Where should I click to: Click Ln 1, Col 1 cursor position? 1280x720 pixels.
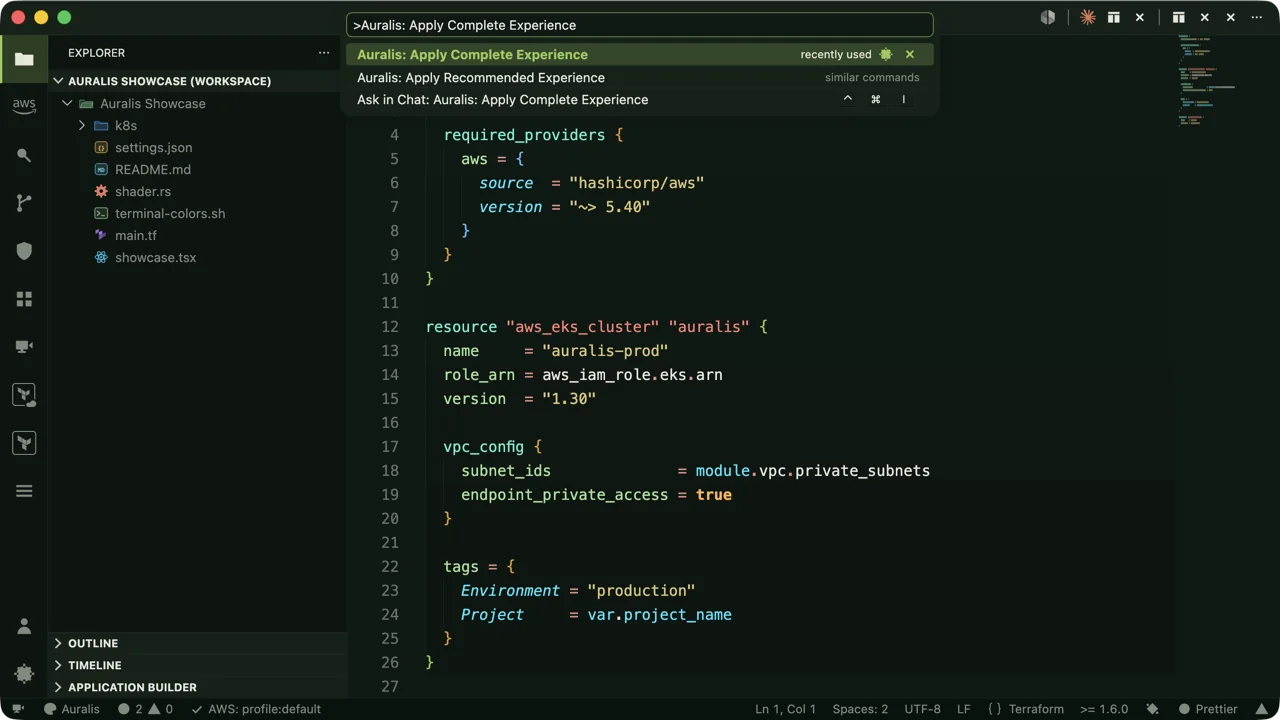785,709
